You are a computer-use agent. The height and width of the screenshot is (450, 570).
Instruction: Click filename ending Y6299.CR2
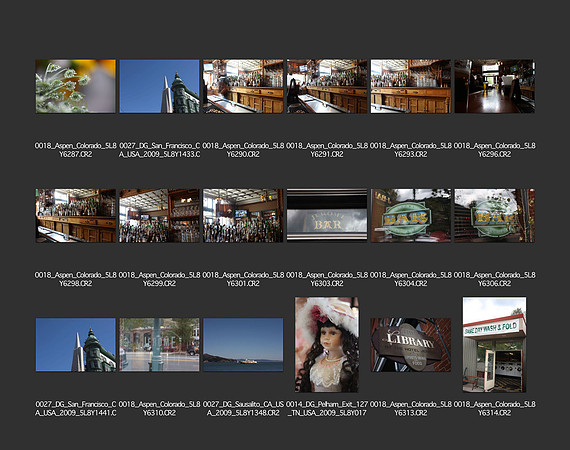[x=160, y=279]
